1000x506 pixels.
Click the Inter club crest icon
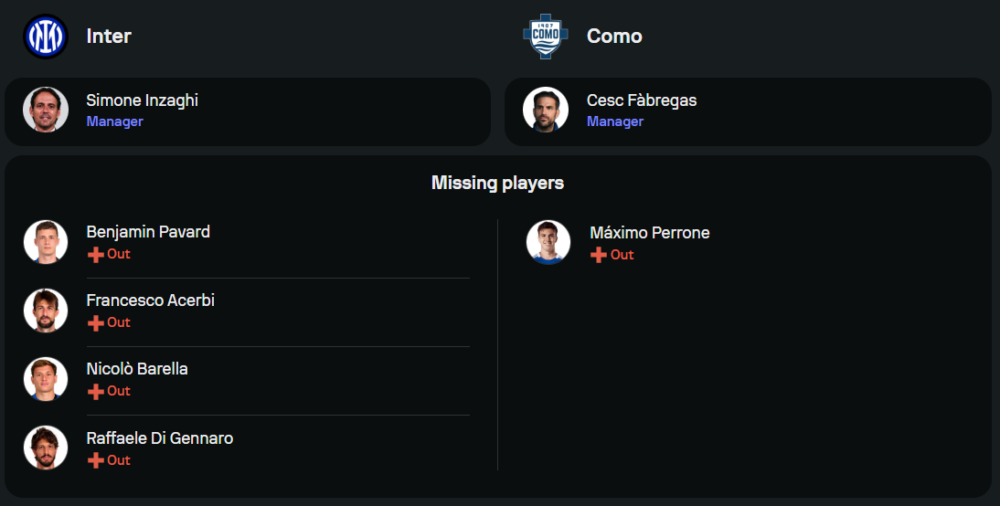tap(45, 37)
